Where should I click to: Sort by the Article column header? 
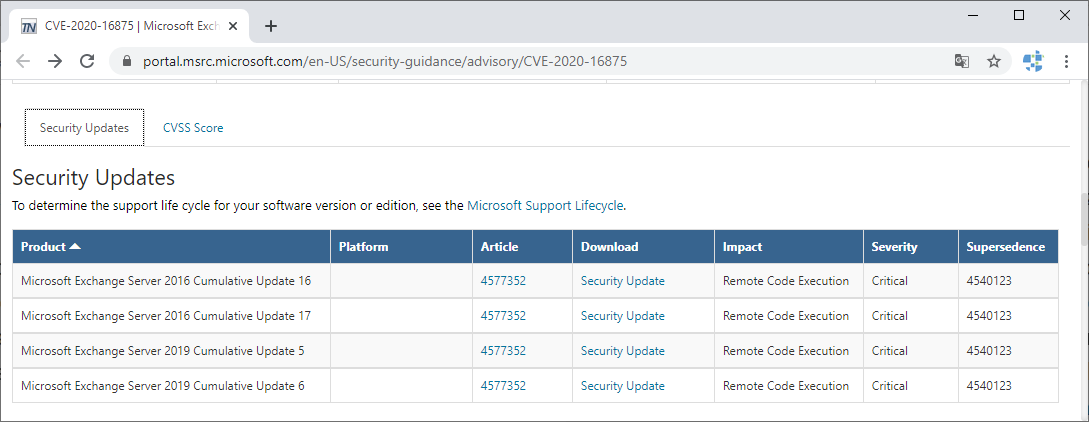pyautogui.click(x=522, y=246)
